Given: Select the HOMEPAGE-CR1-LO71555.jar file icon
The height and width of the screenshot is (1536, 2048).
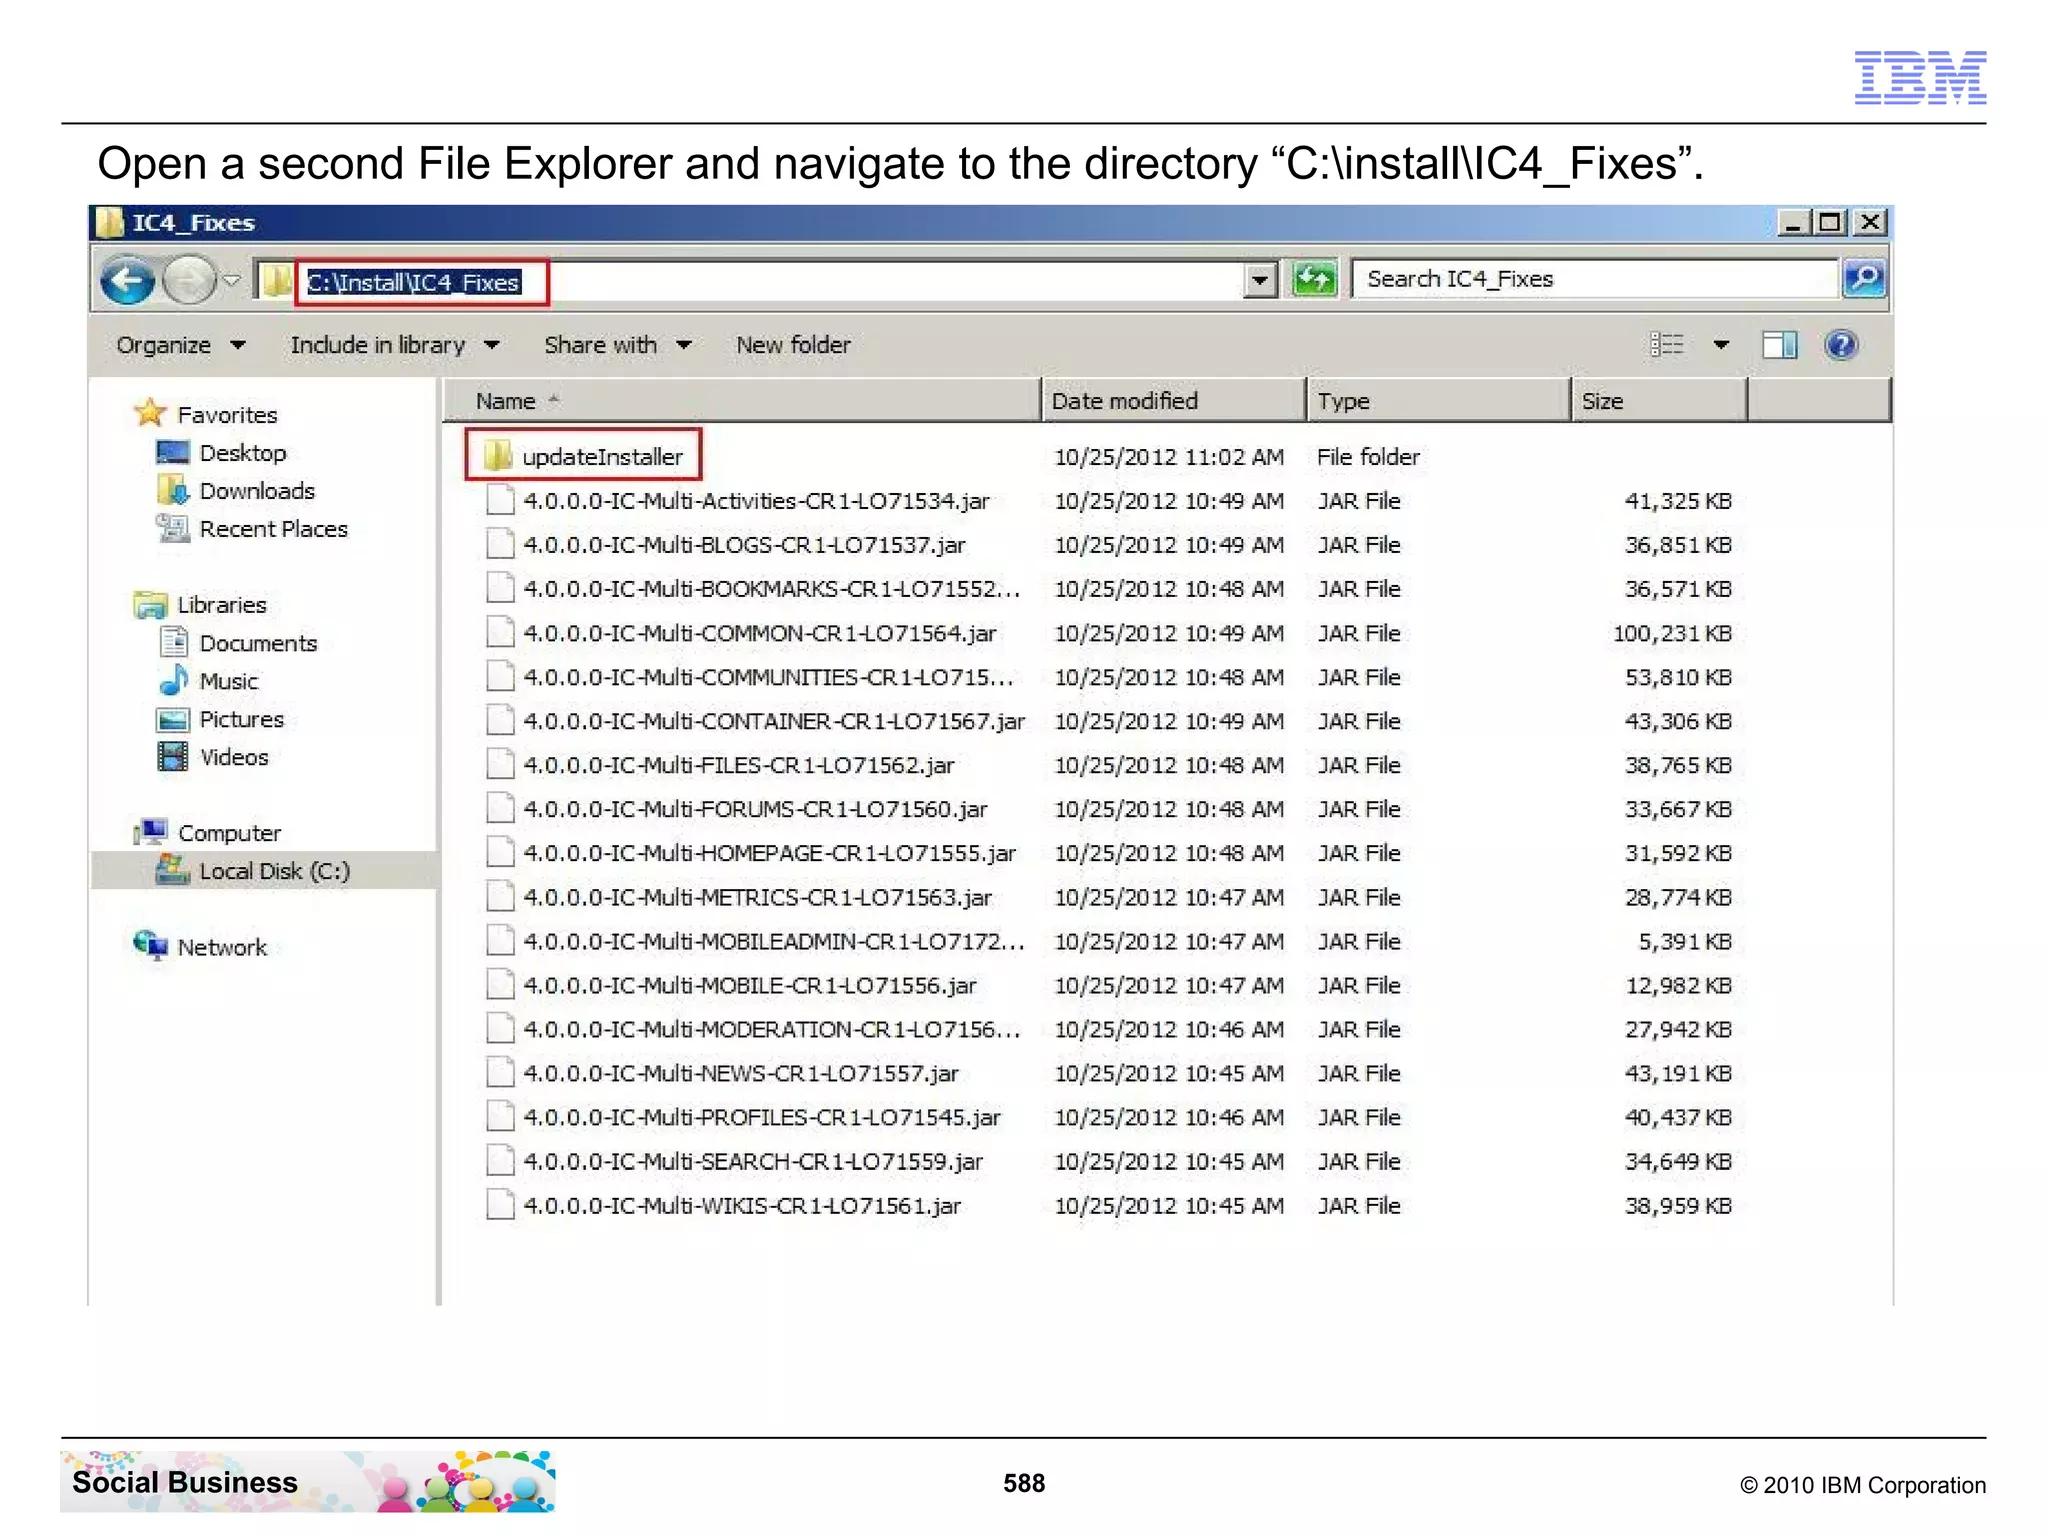Looking at the screenshot, I should click(500, 852).
